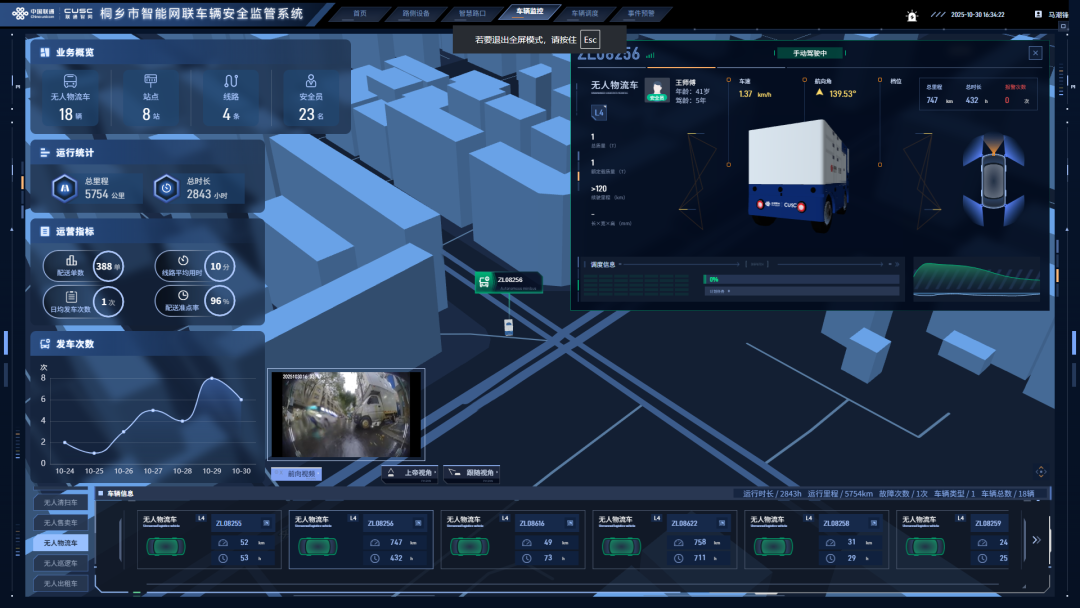Open the 跟随视角 view dropdown
This screenshot has height=608, width=1080.
click(471, 473)
